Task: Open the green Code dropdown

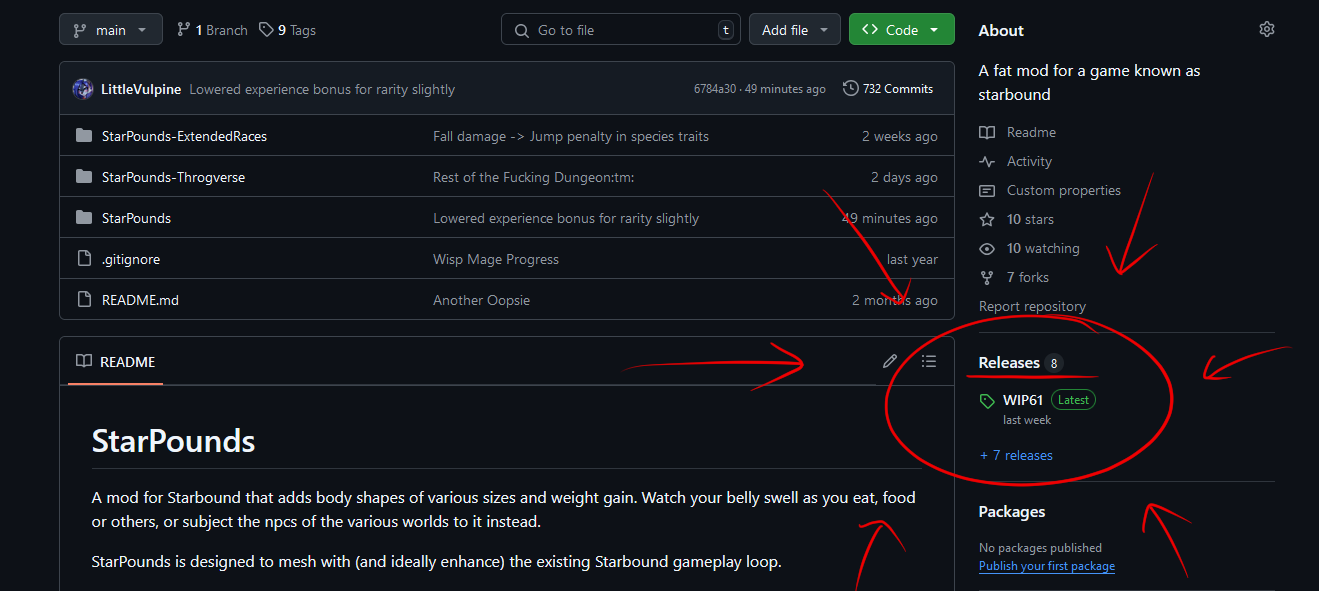Action: [901, 30]
